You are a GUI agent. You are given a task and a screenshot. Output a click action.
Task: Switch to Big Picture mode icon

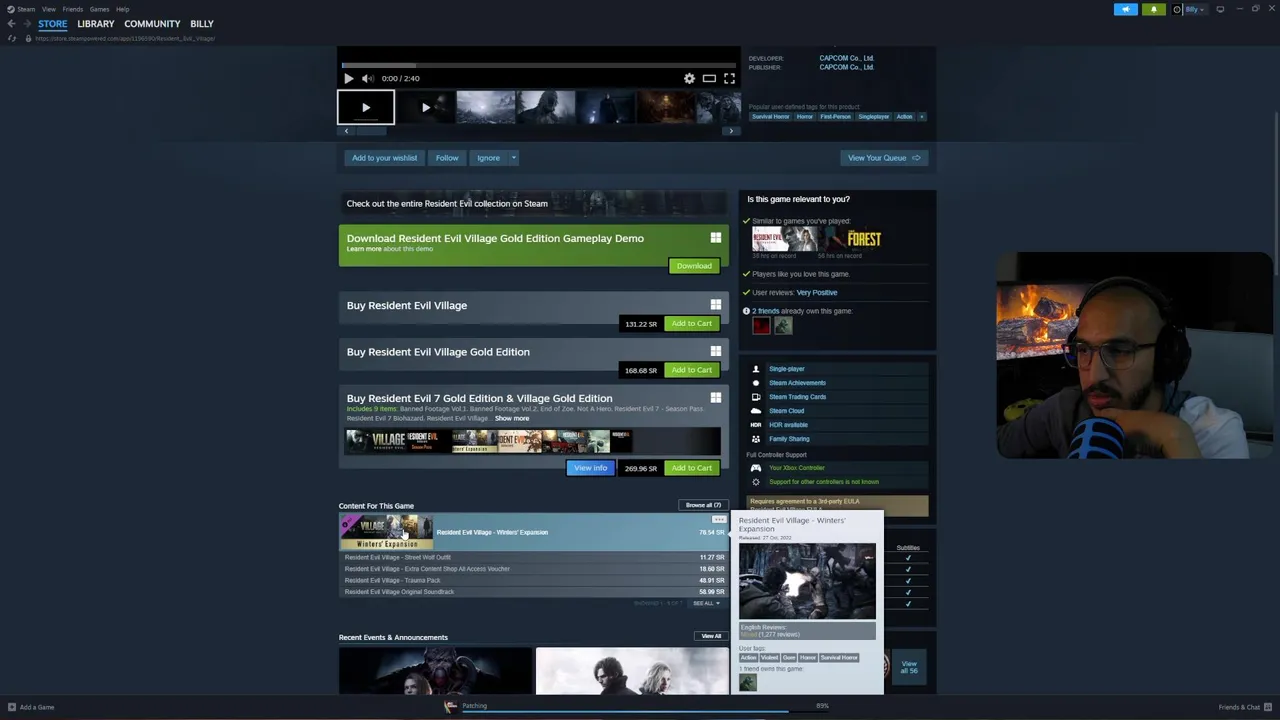tap(1220, 9)
